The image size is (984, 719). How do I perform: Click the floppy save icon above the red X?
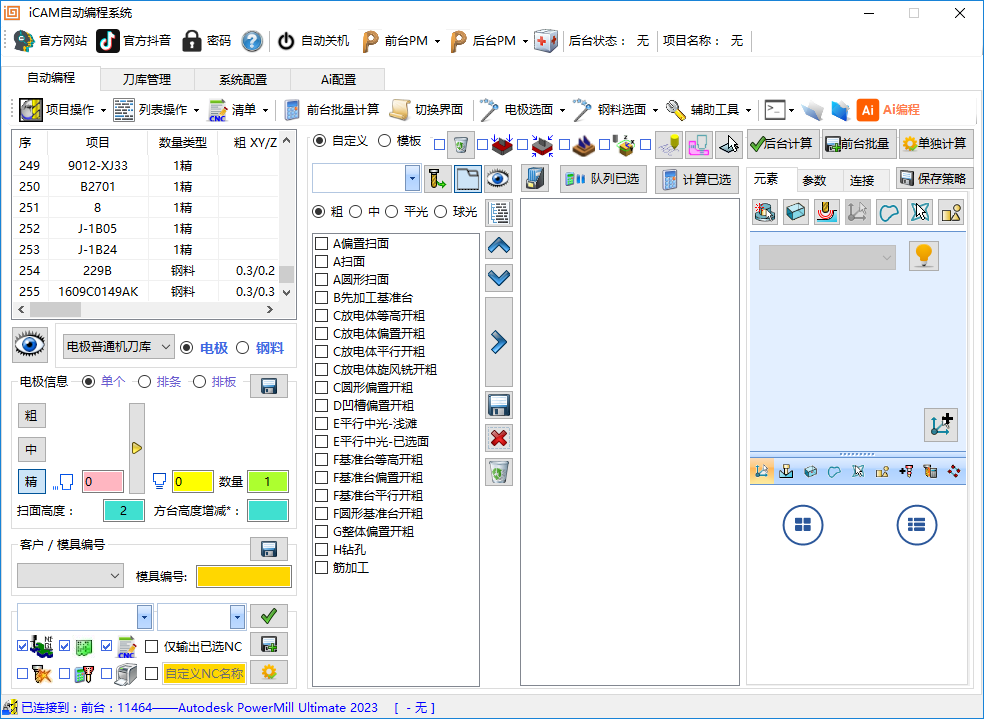pos(499,405)
